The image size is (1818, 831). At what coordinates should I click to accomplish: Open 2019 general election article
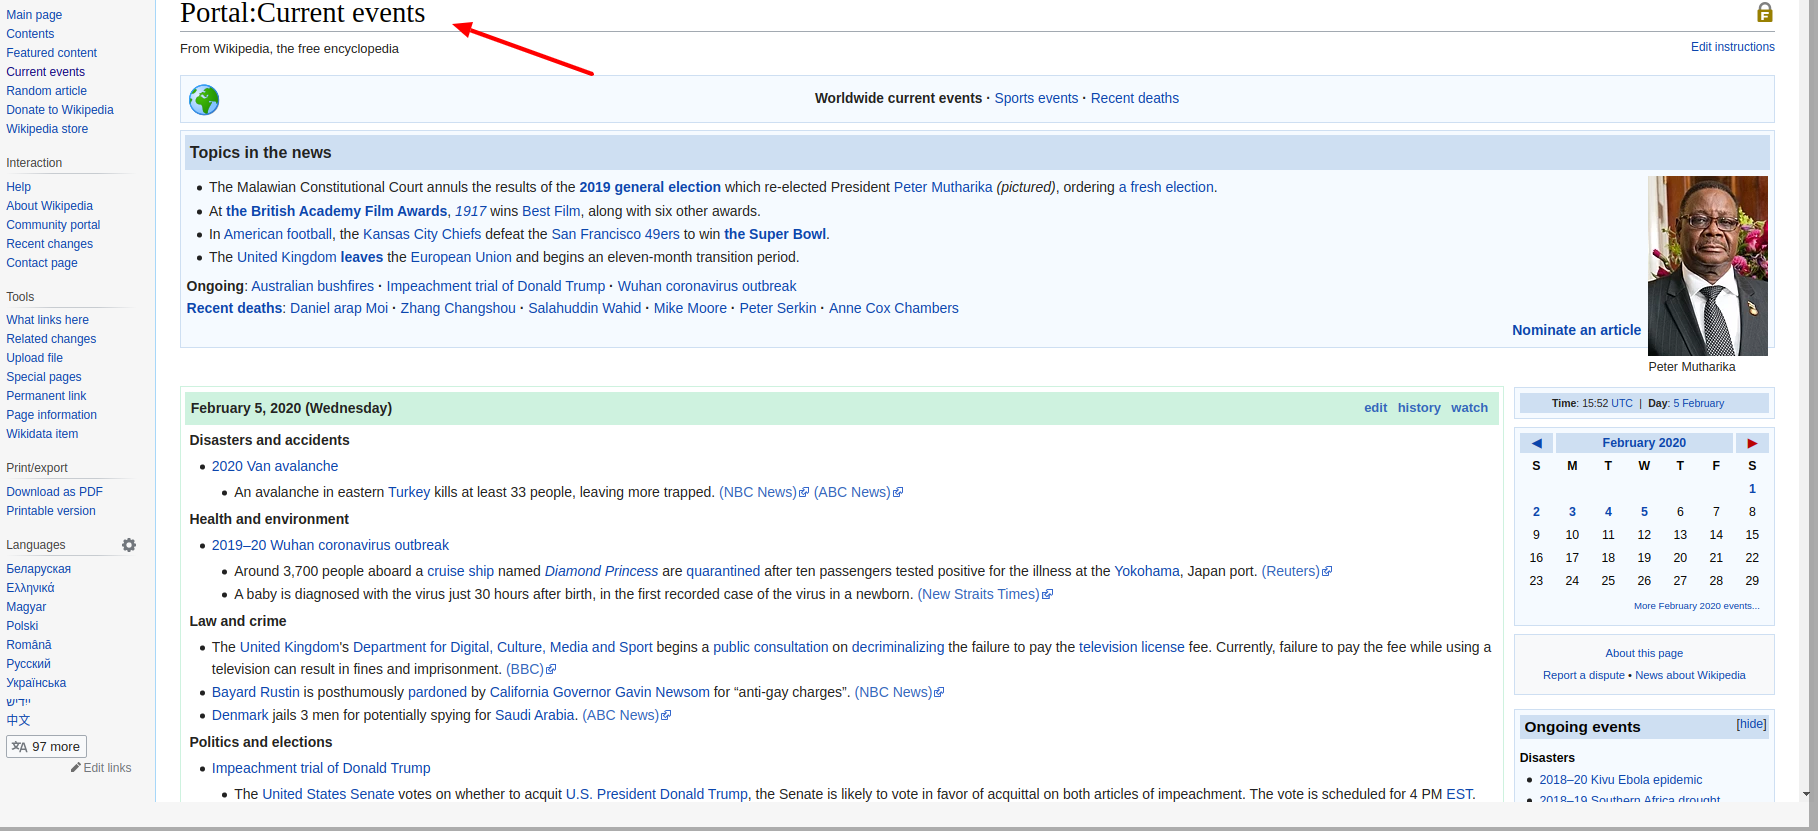coord(650,187)
